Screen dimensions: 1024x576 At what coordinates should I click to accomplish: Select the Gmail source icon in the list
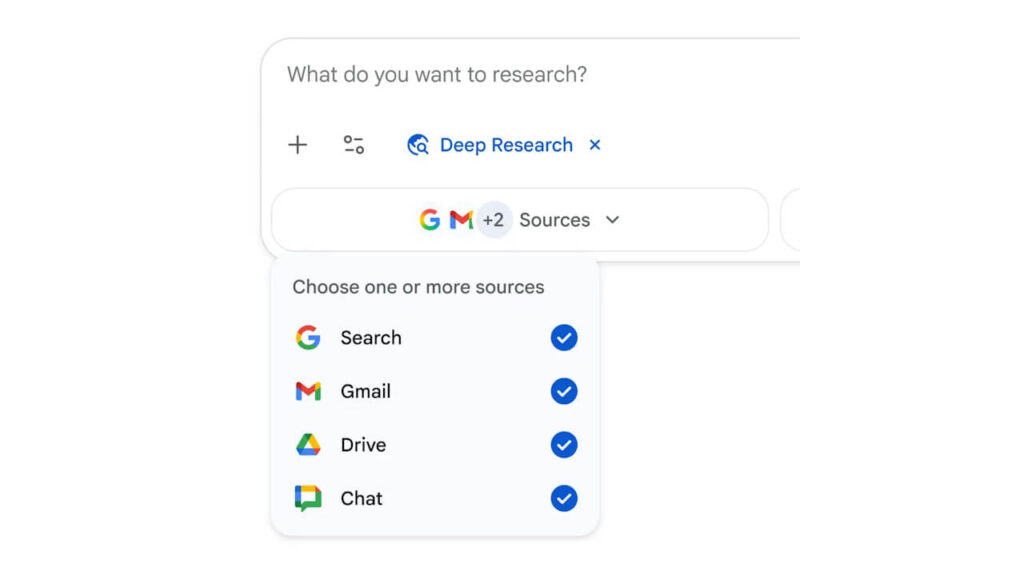[x=309, y=391]
